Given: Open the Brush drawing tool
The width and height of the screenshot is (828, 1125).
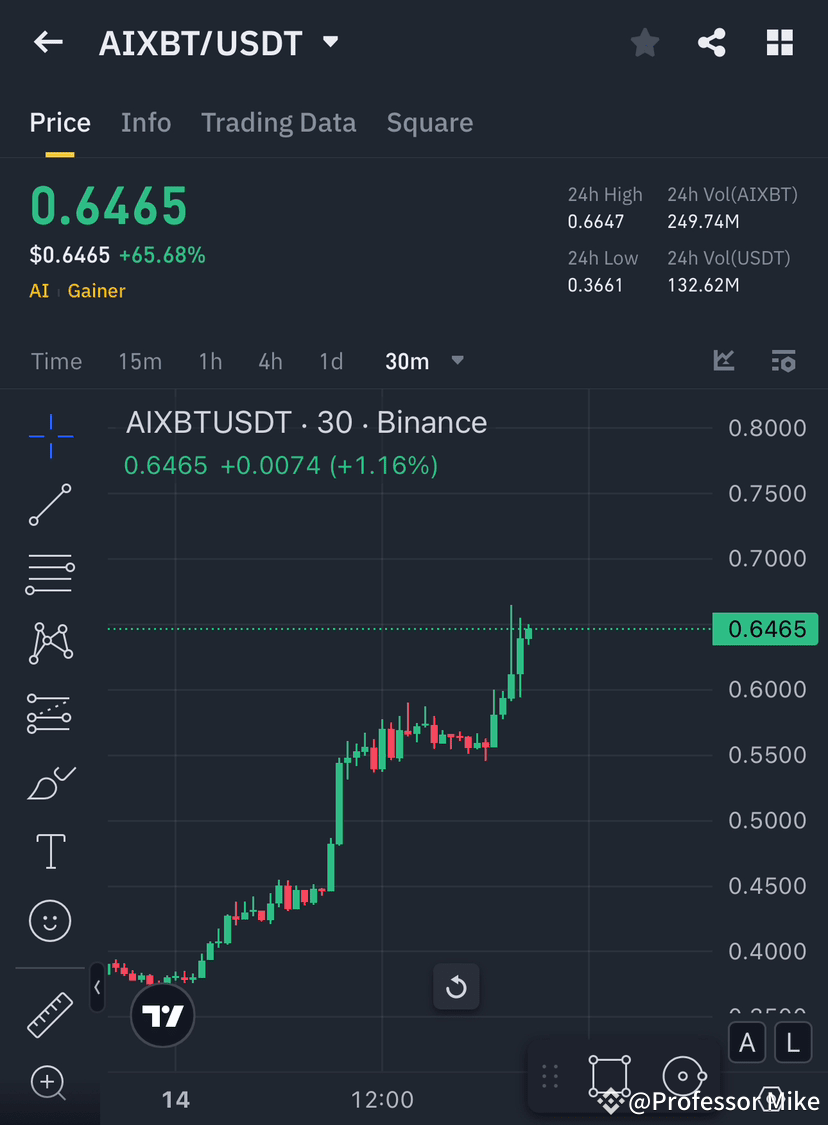Looking at the screenshot, I should 50,783.
